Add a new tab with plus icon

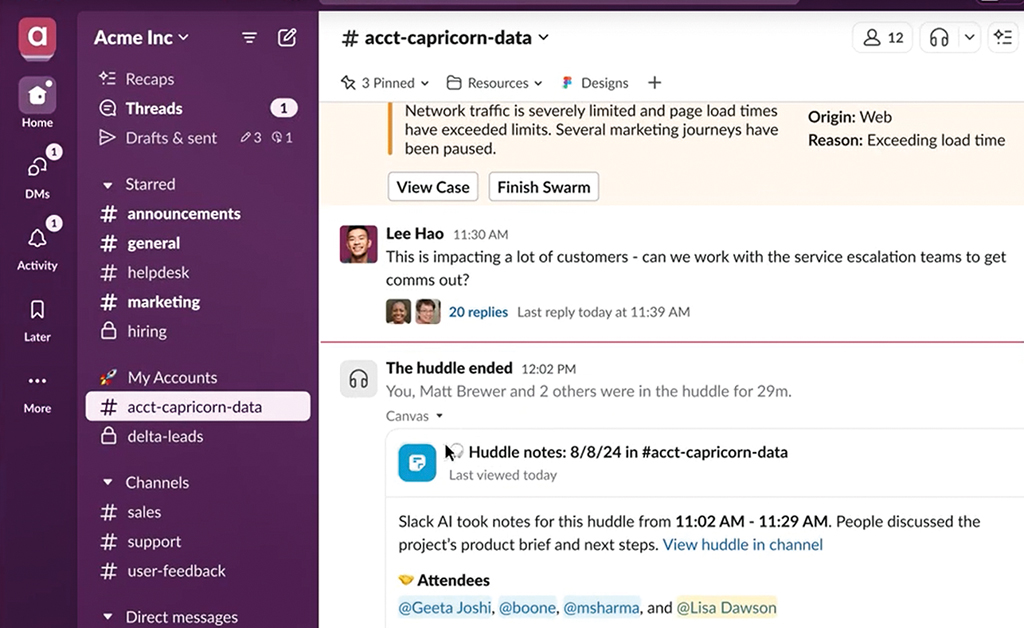click(x=654, y=83)
